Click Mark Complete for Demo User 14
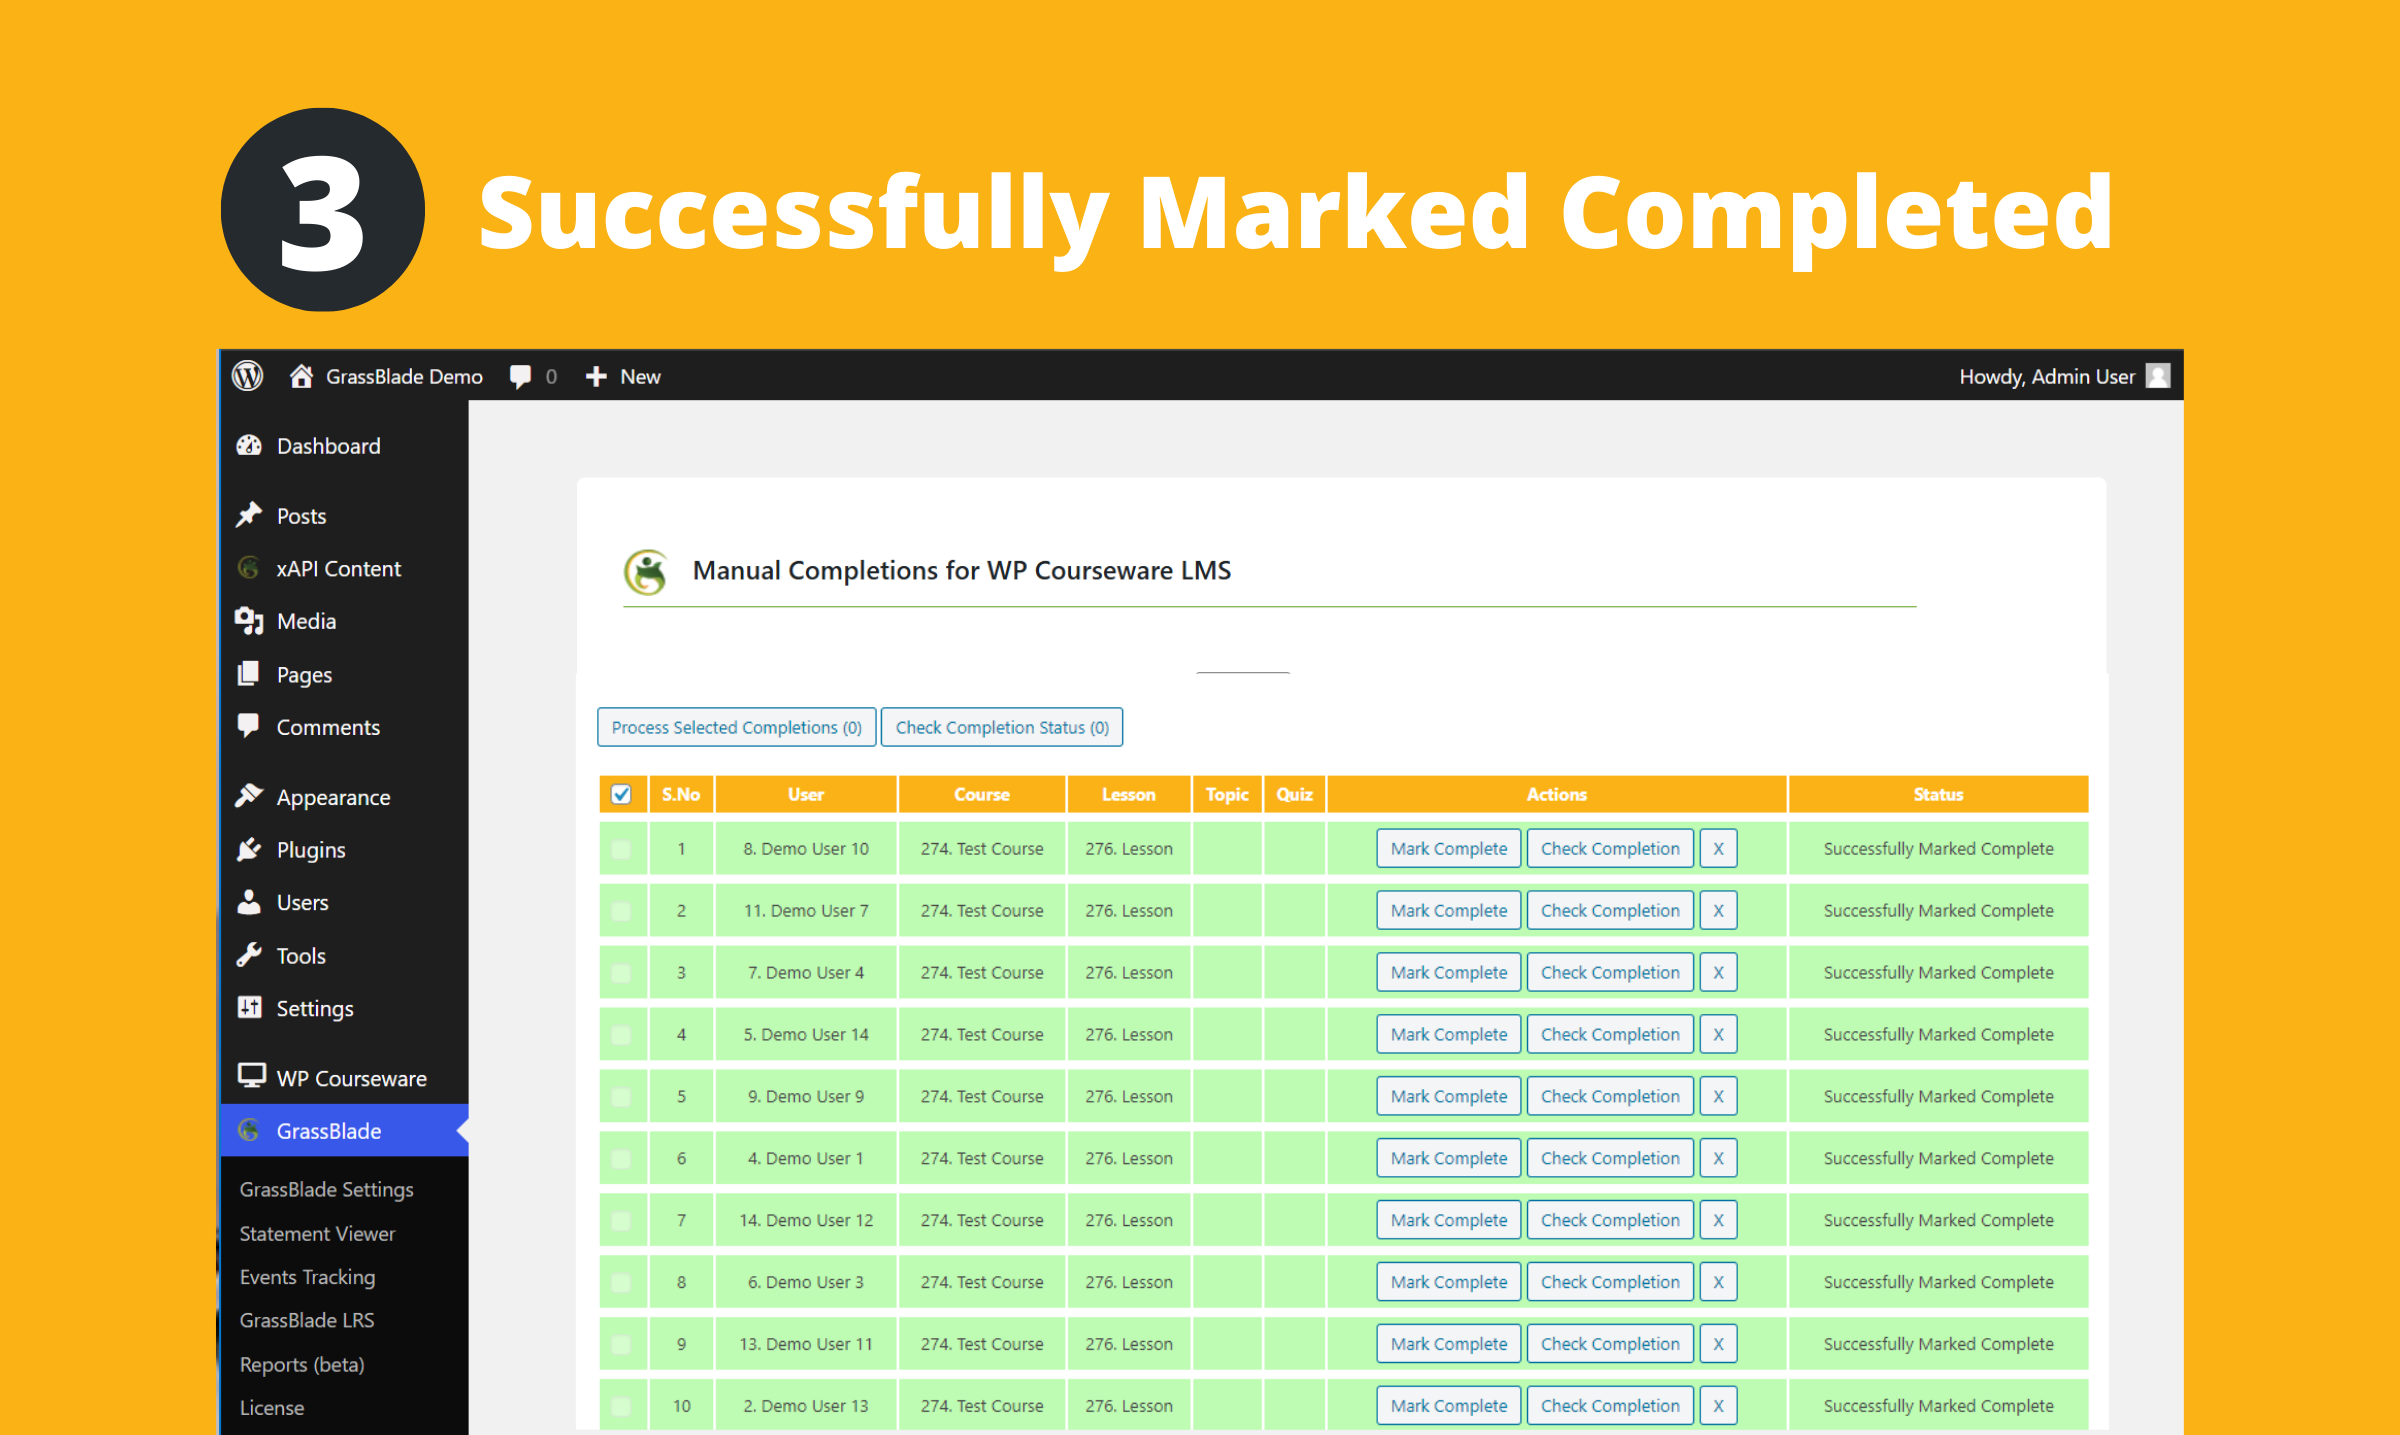 coord(1448,1034)
